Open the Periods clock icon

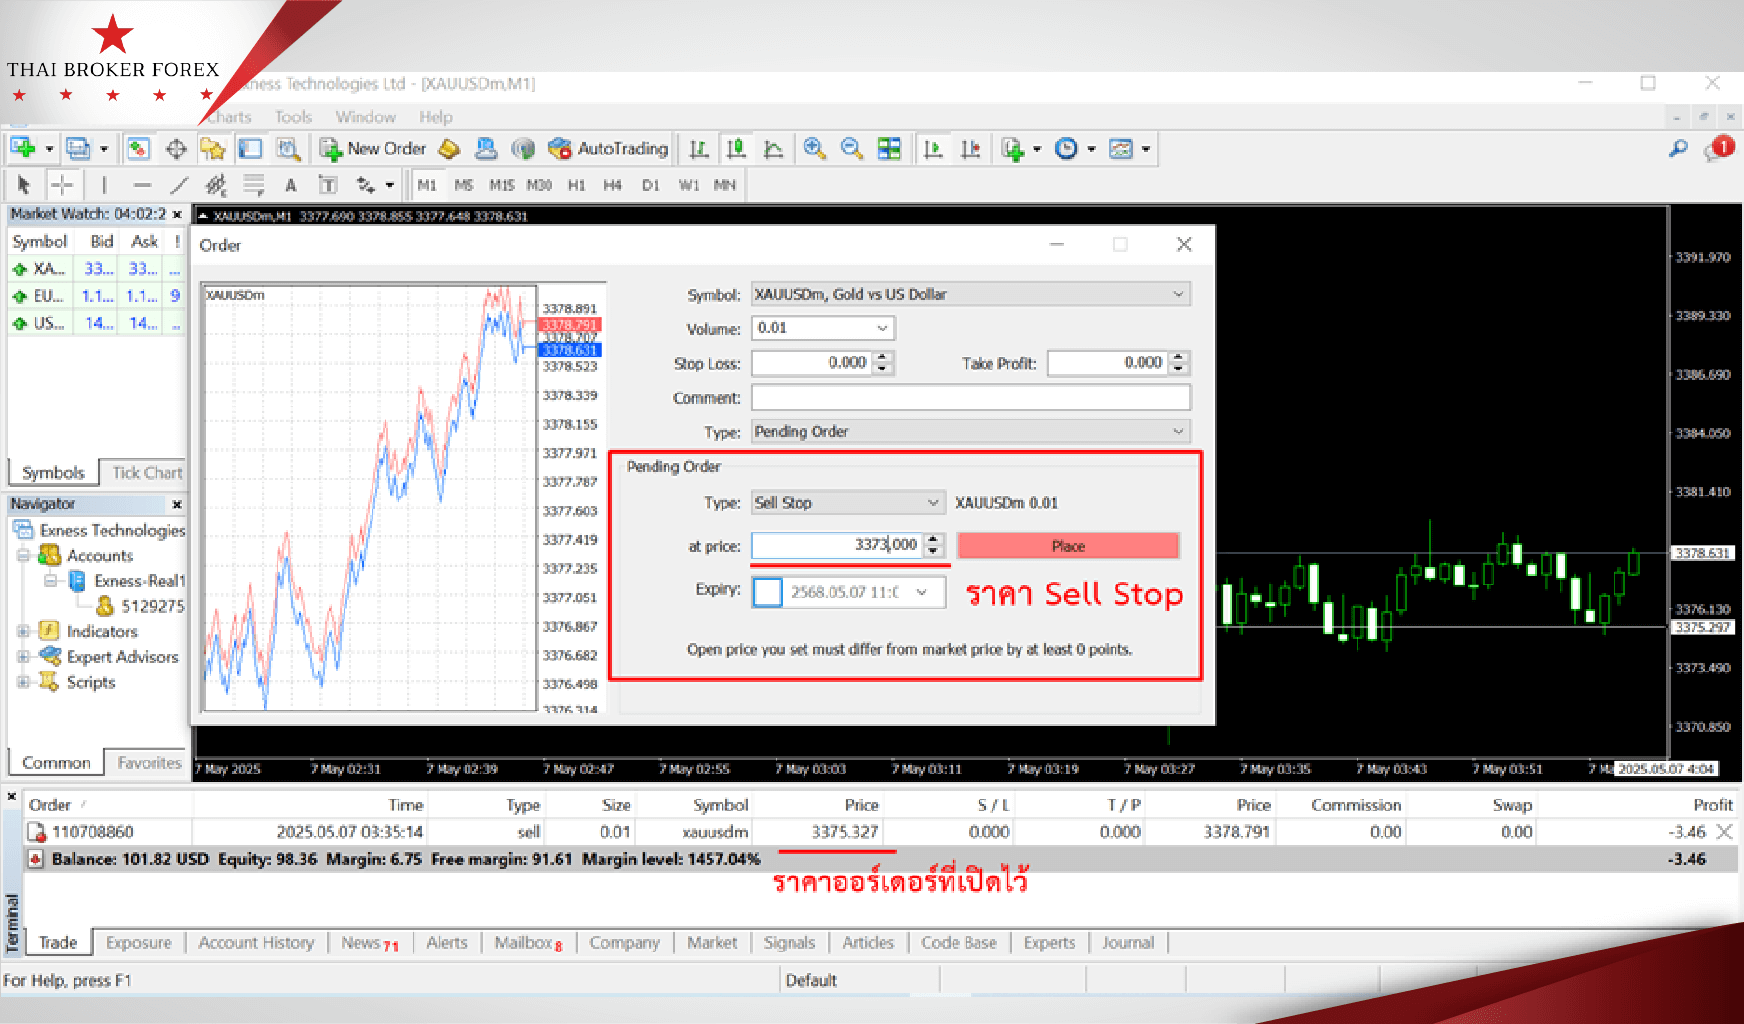pos(1067,149)
